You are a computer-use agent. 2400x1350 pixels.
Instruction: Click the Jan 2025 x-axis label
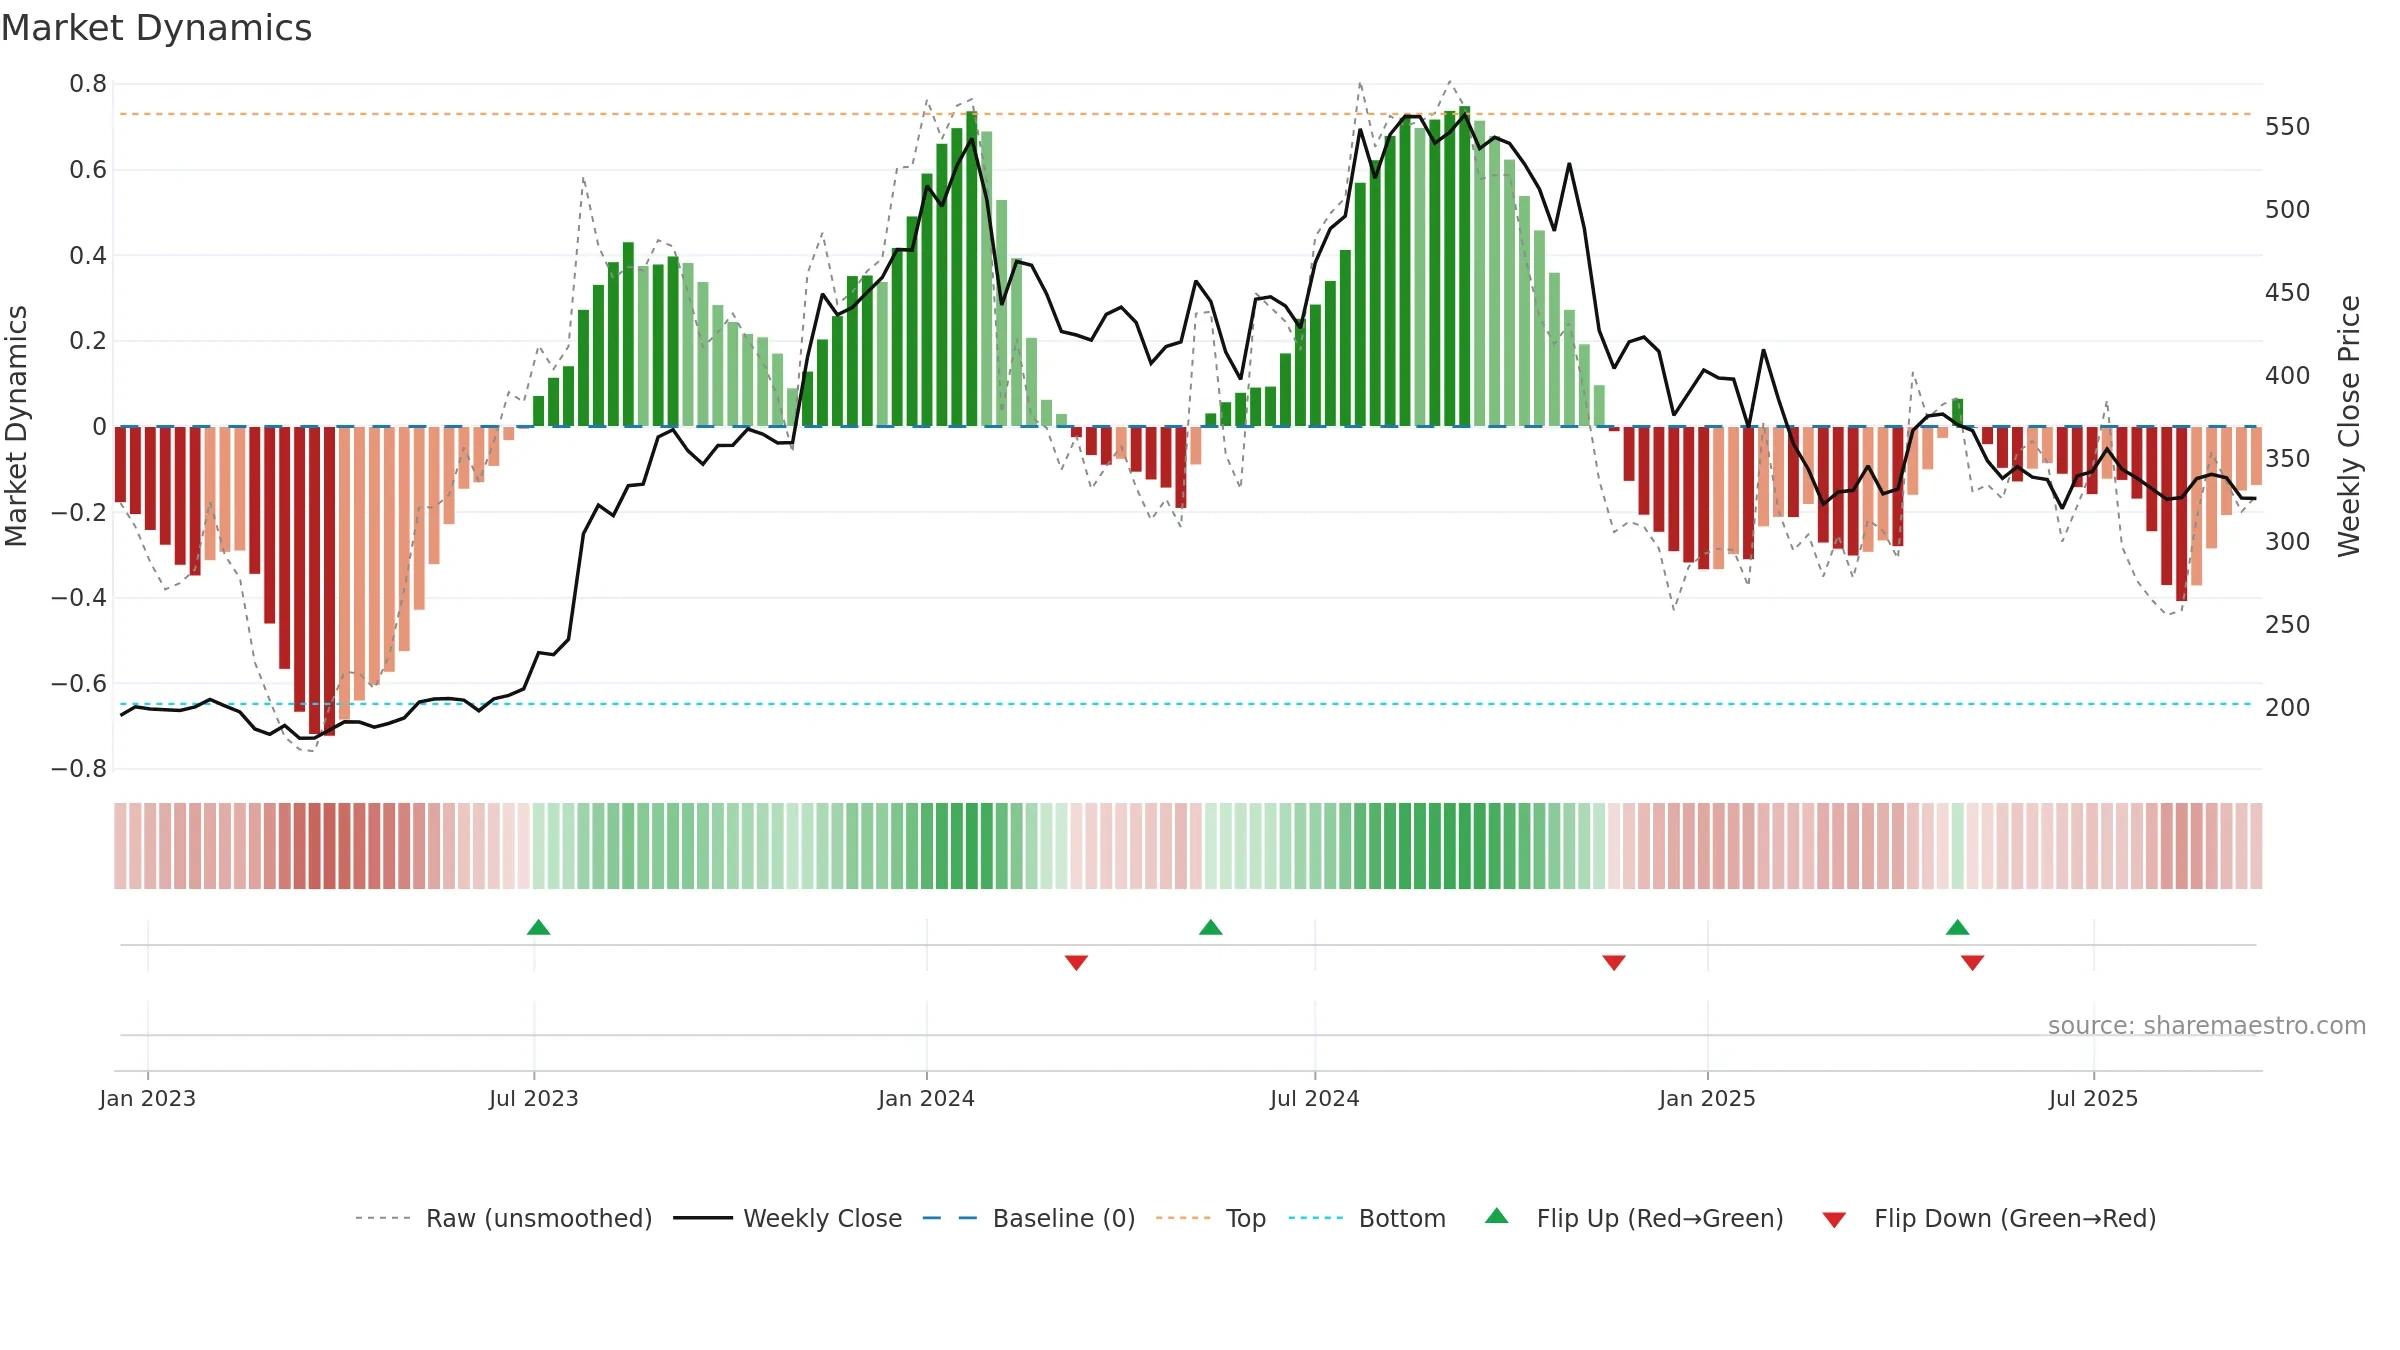click(x=1708, y=1098)
